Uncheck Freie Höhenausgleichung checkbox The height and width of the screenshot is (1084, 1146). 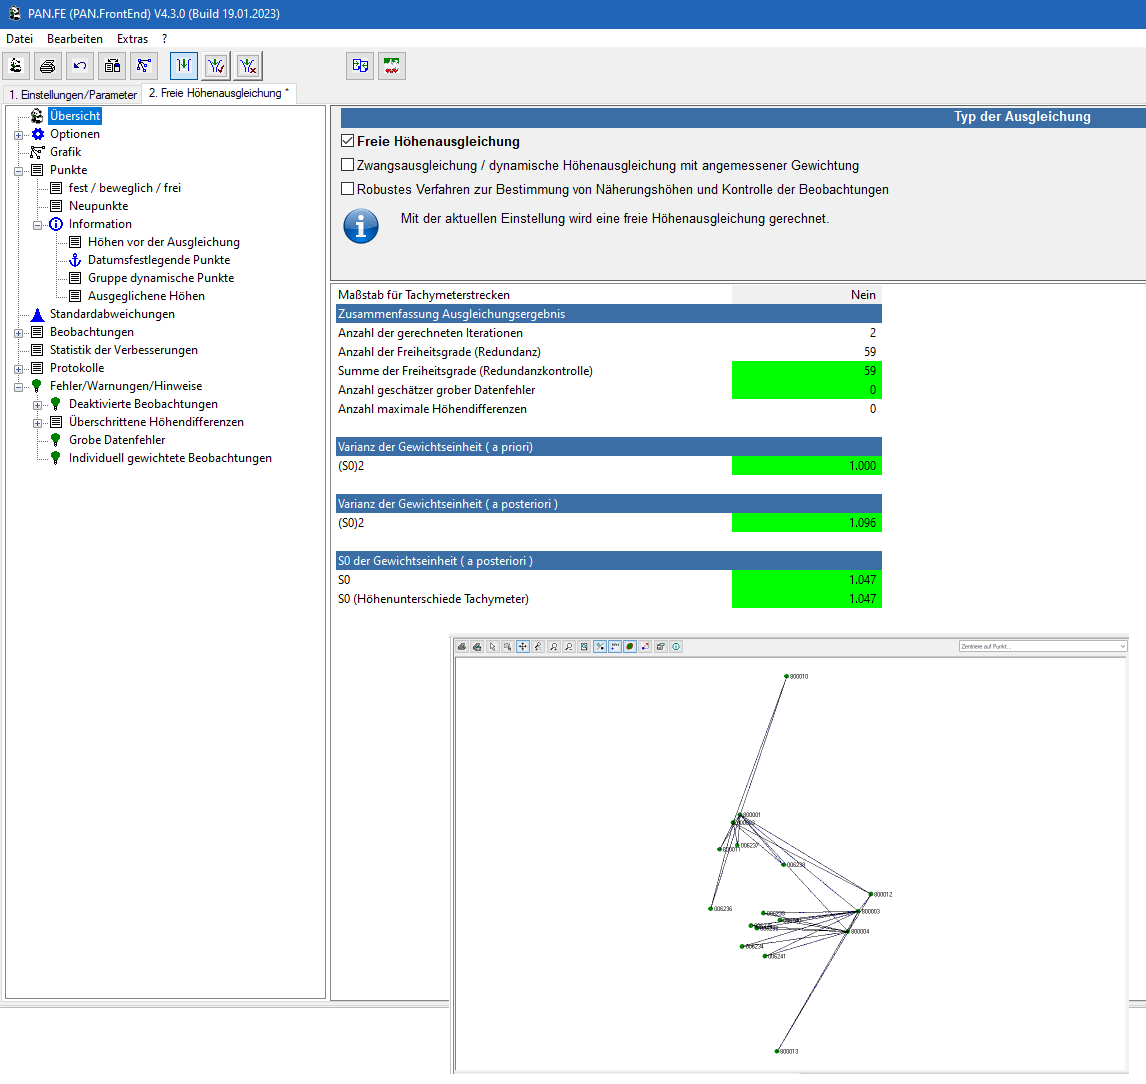click(x=348, y=142)
